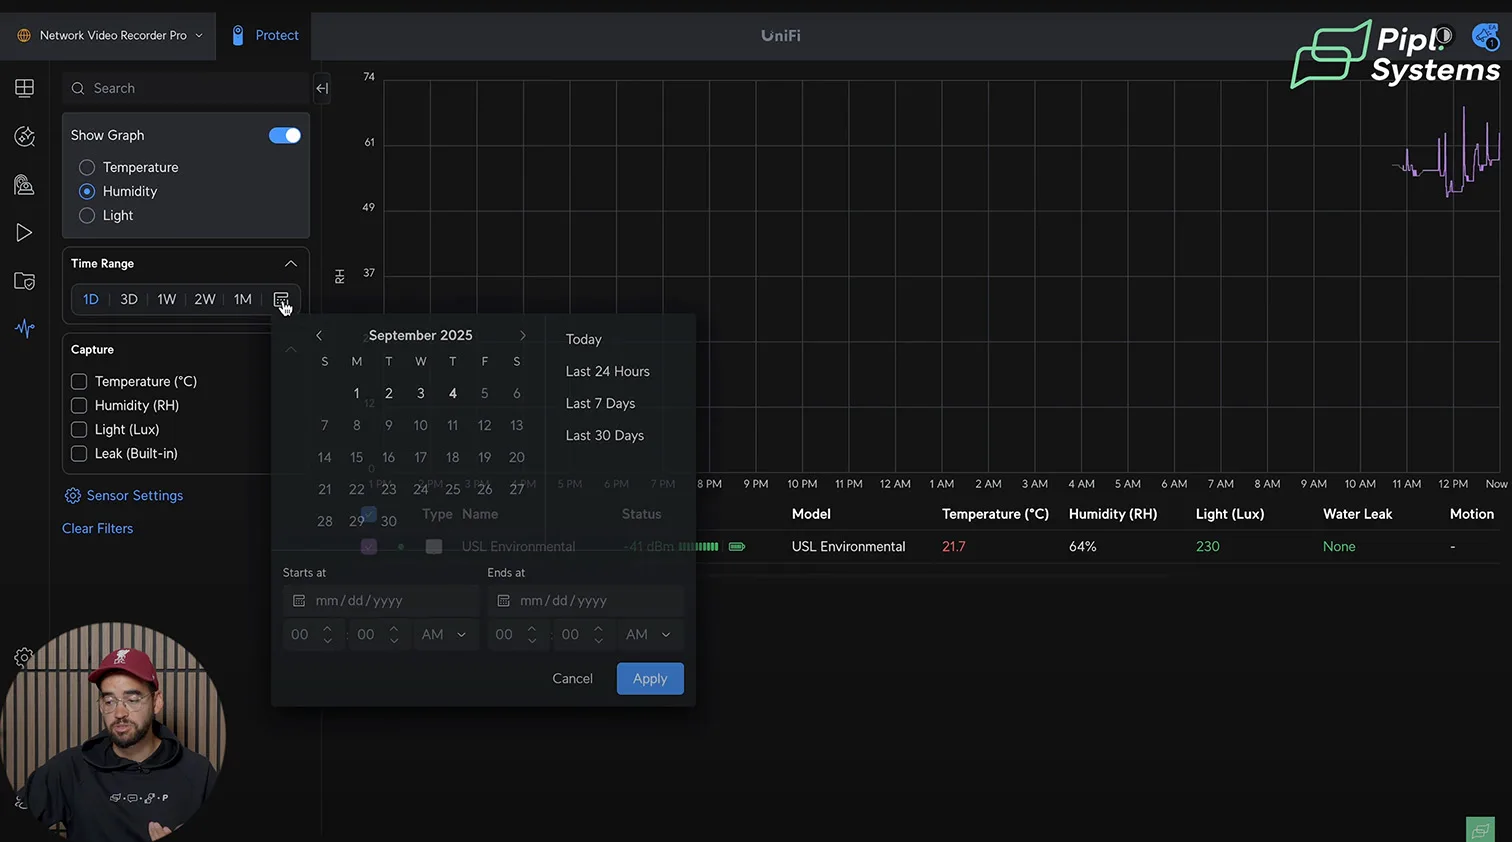Check the Temperature (°C) capture checkbox
The image size is (1512, 842).
point(79,381)
